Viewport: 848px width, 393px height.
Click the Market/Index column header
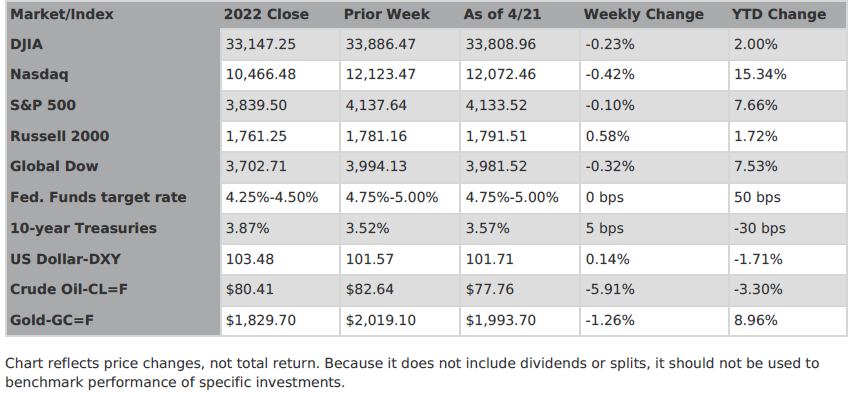click(x=62, y=15)
